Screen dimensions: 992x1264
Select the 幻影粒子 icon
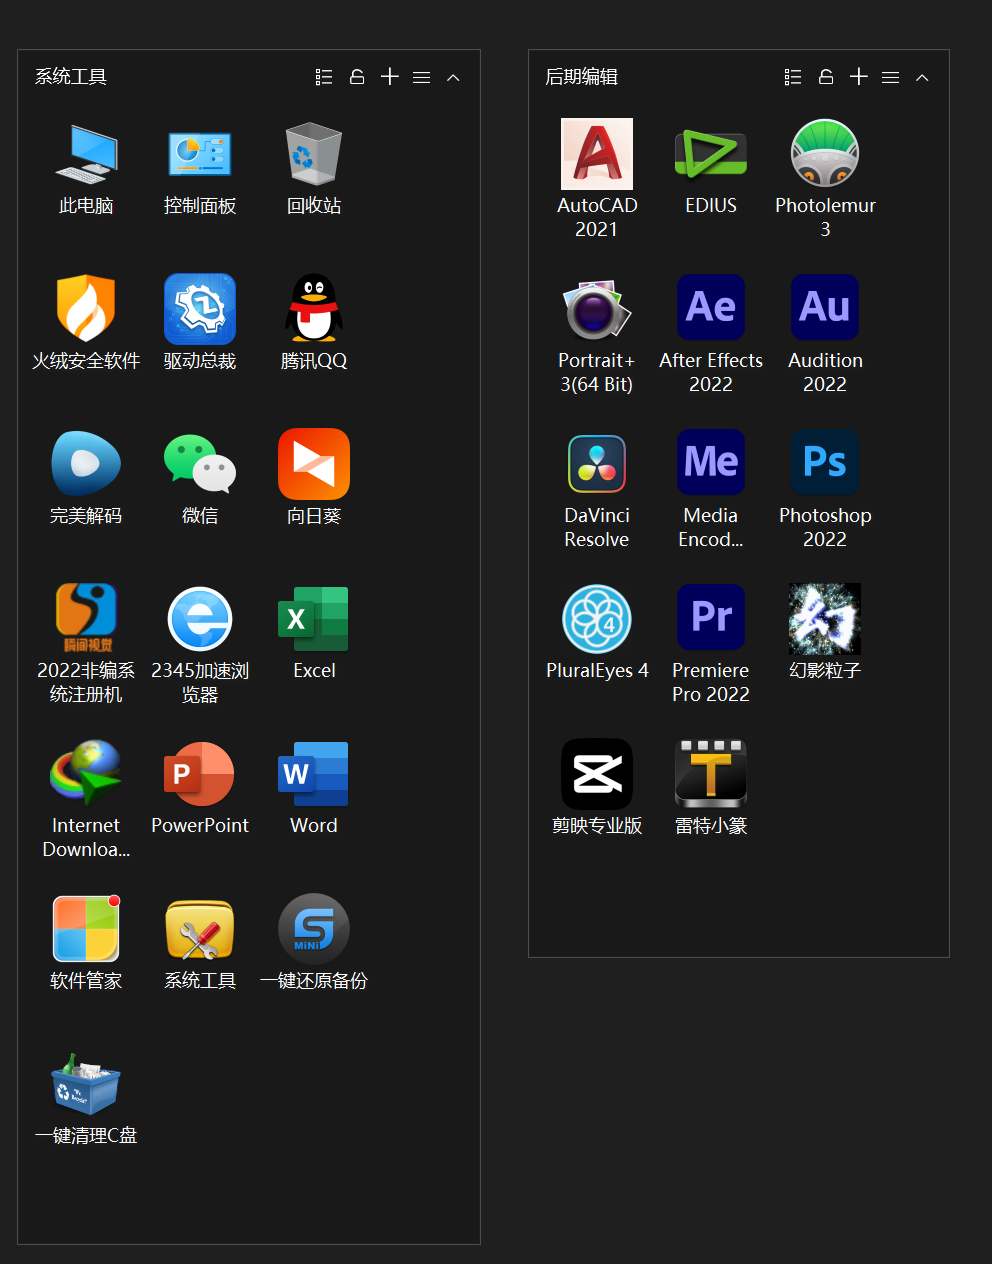(x=825, y=619)
